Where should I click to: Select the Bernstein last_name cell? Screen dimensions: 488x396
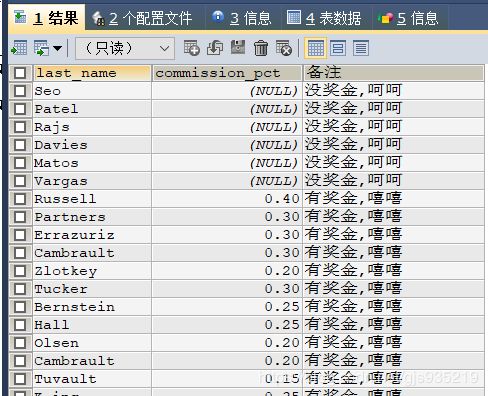pyautogui.click(x=92, y=307)
